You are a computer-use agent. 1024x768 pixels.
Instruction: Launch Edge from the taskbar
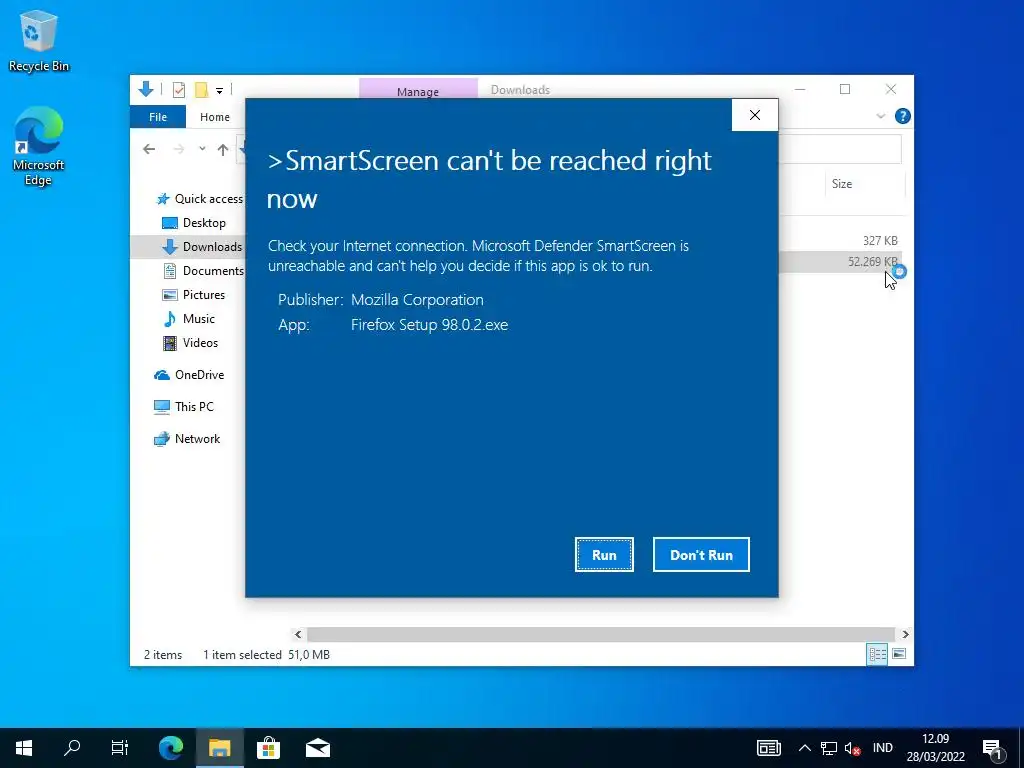(x=171, y=748)
